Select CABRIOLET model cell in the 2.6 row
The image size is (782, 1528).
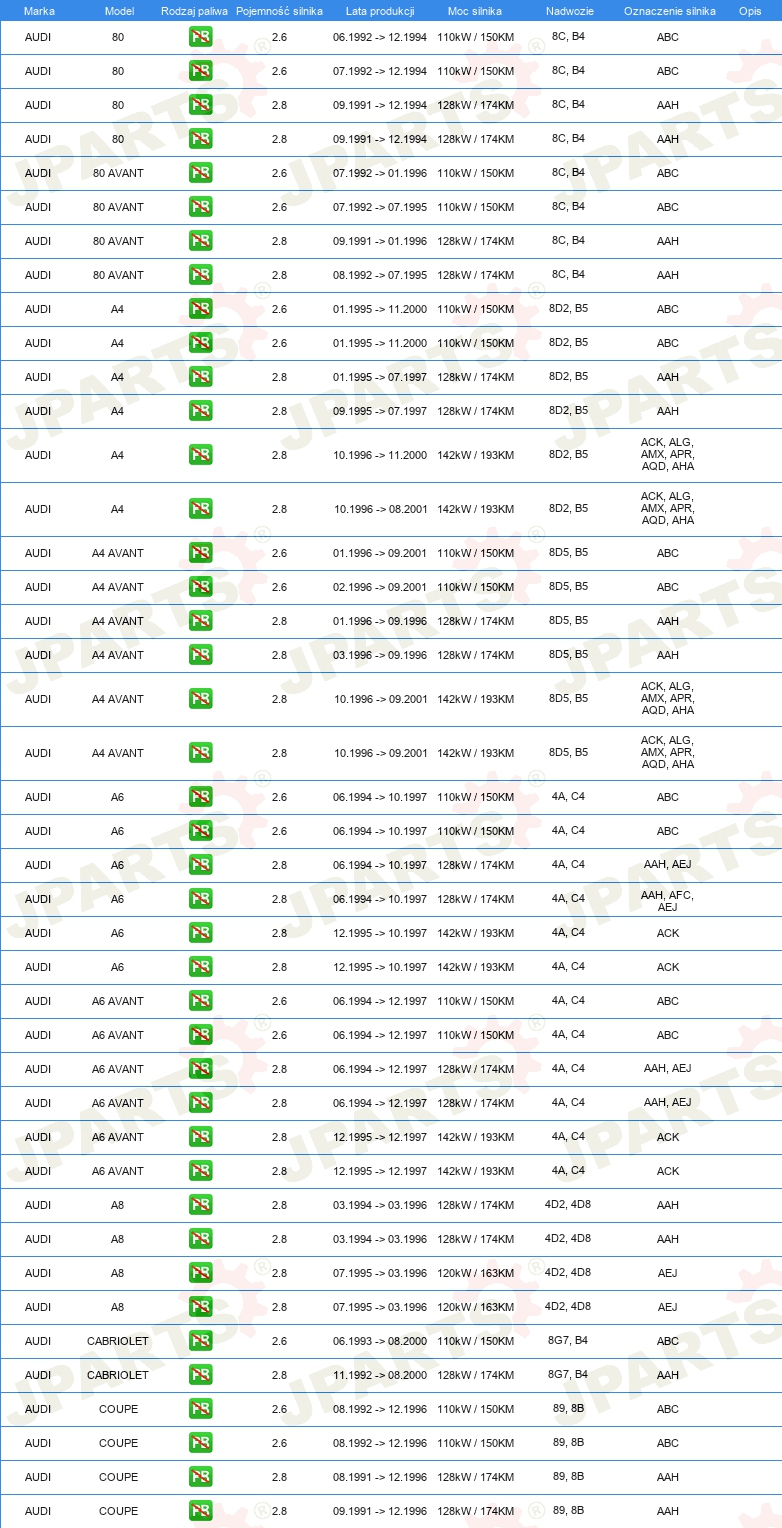[x=118, y=1341]
